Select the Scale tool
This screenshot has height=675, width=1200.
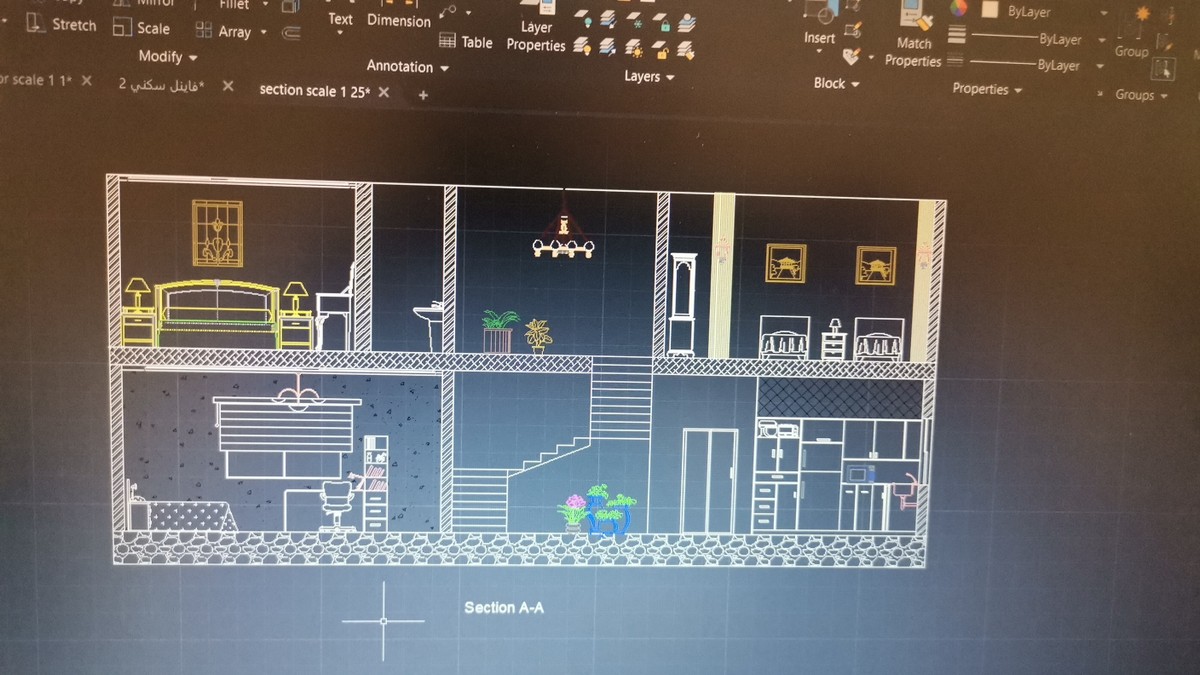142,27
